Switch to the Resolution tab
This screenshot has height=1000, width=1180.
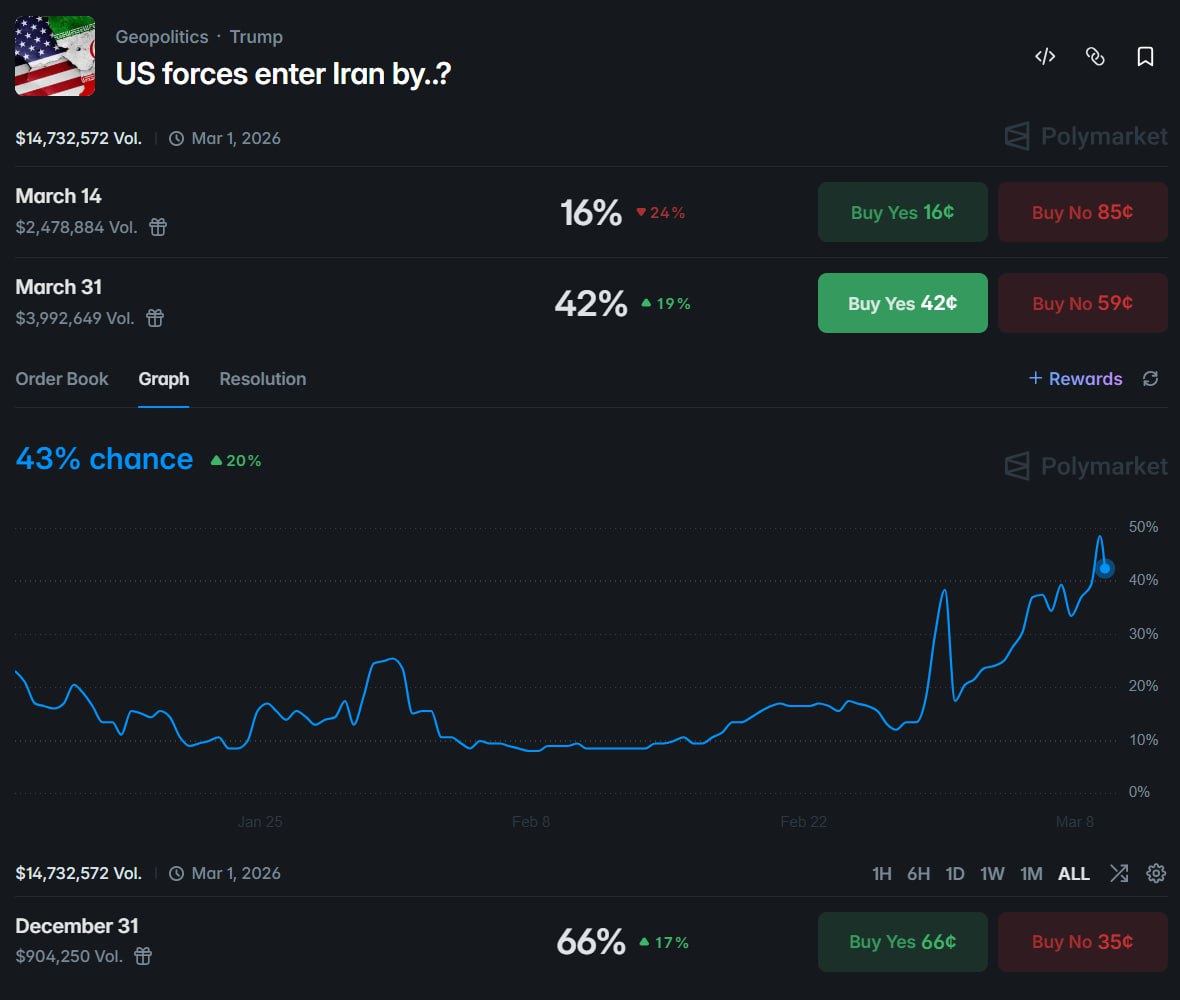pyautogui.click(x=262, y=379)
